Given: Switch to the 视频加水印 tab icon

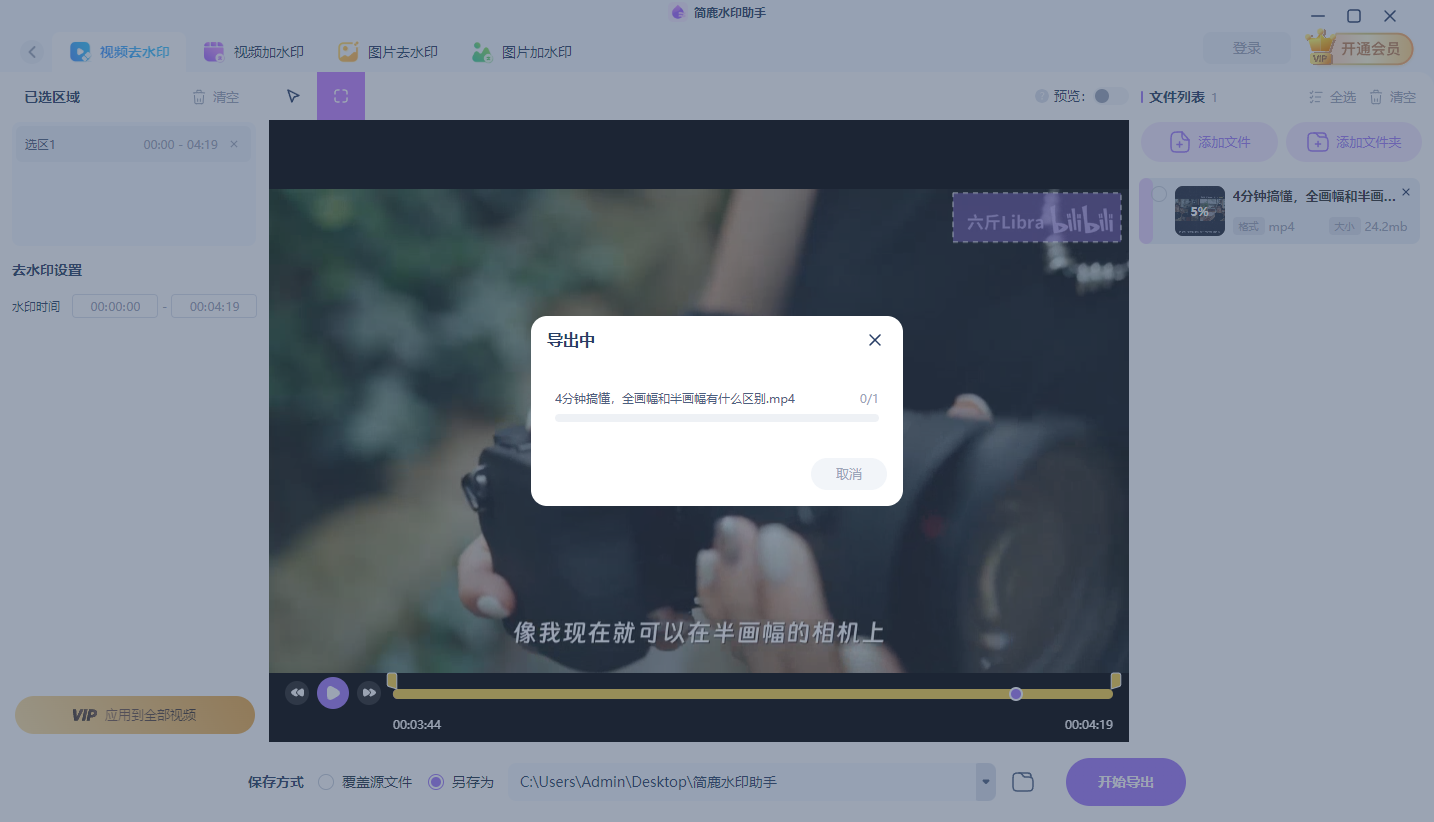Looking at the screenshot, I should pyautogui.click(x=213, y=52).
